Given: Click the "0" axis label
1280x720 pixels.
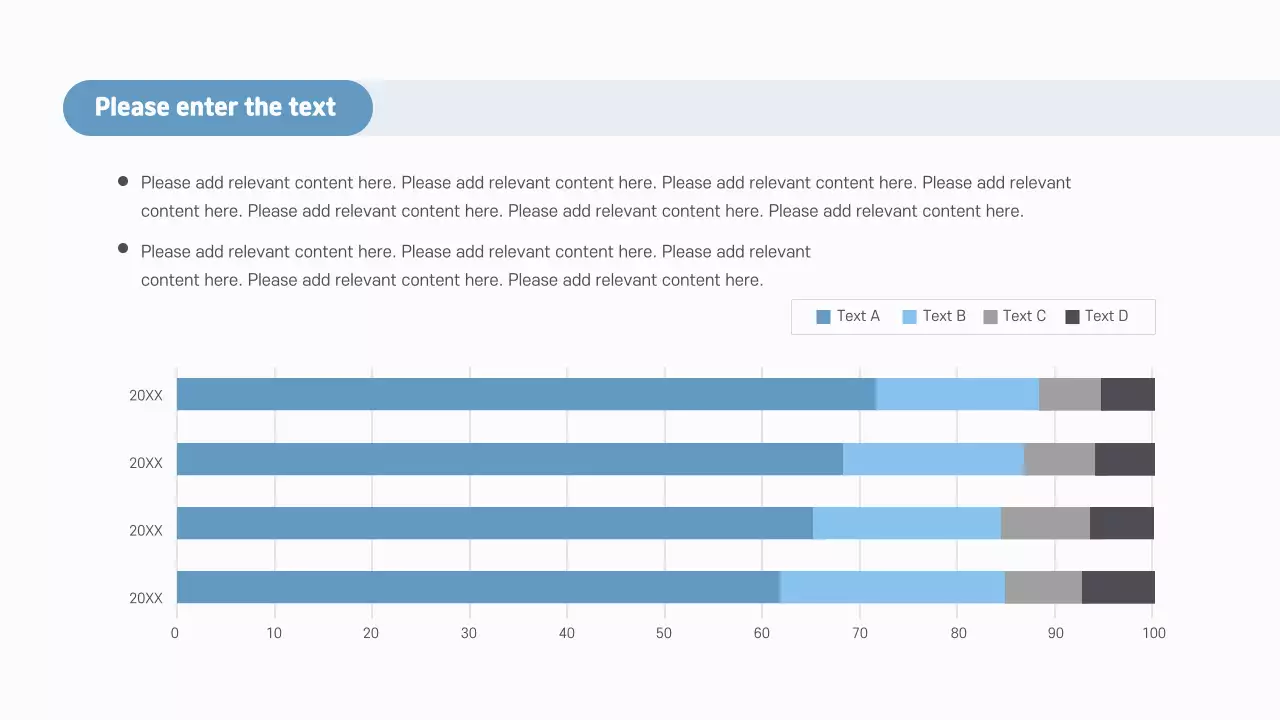Looking at the screenshot, I should 175,633.
